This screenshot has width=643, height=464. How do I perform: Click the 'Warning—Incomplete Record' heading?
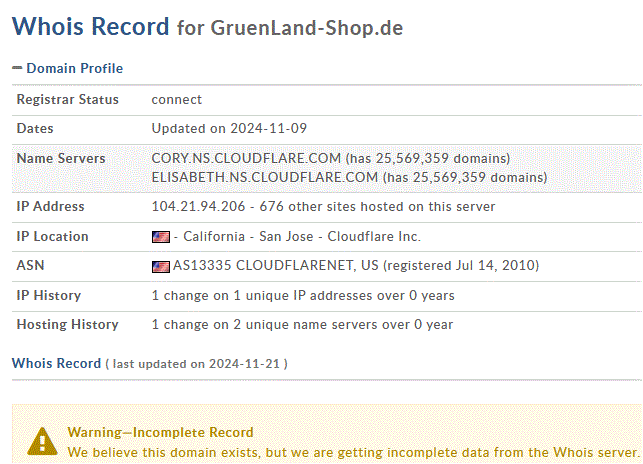point(160,432)
